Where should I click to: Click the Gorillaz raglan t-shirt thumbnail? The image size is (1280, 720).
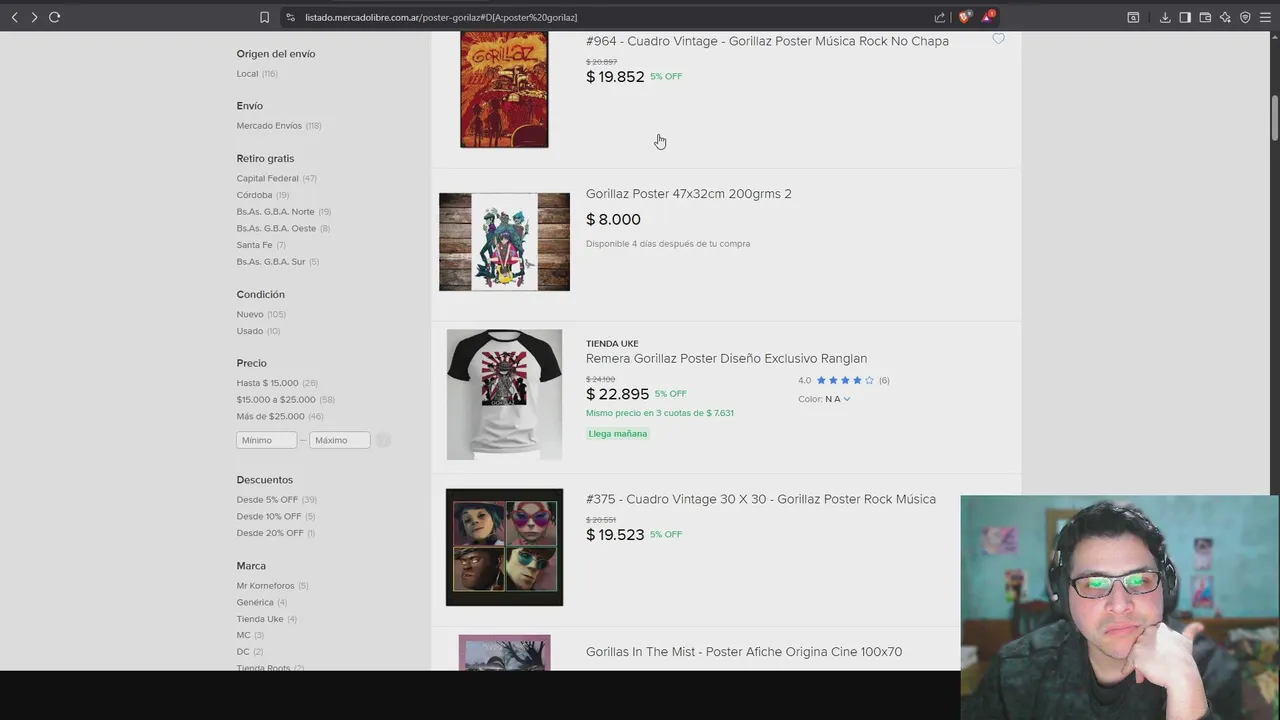coord(504,394)
